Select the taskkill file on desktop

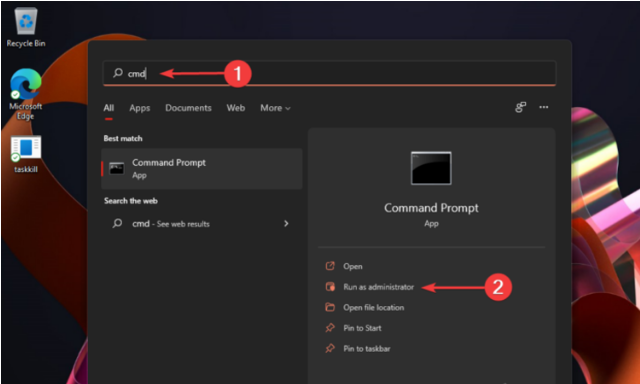(x=26, y=154)
